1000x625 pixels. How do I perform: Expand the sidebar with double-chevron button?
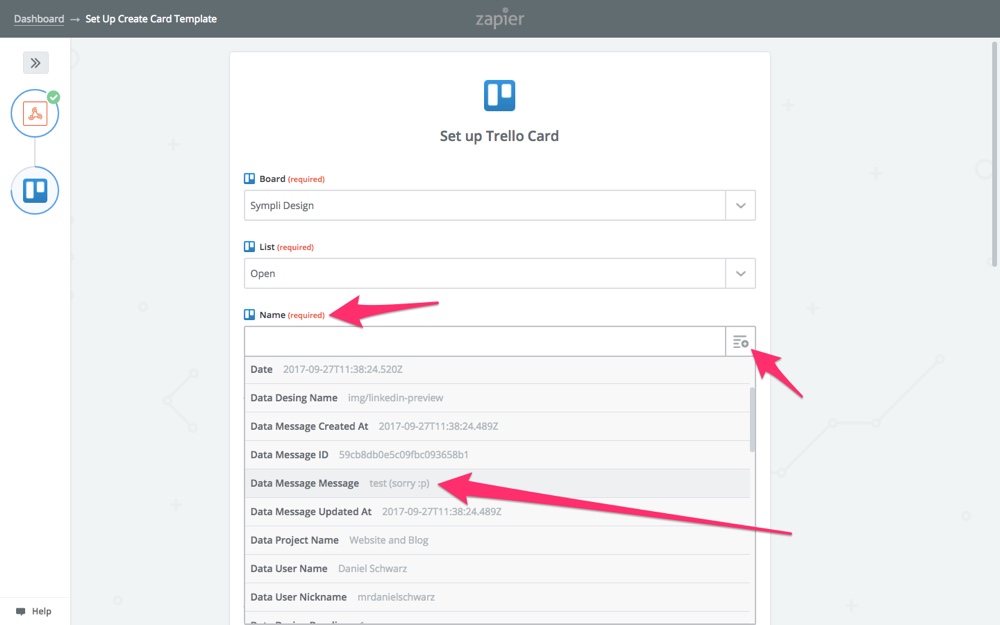(36, 62)
